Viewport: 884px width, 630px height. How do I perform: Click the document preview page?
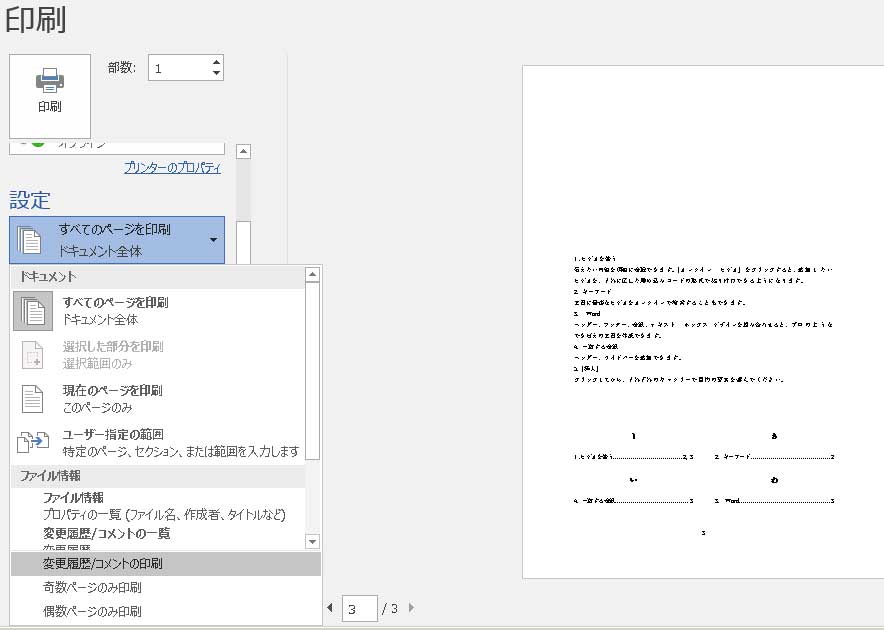(x=702, y=320)
